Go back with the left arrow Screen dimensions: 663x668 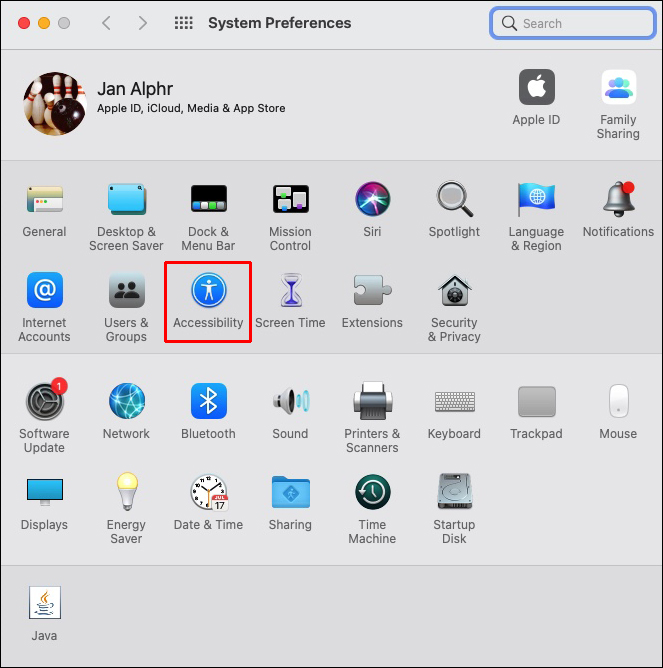107,23
